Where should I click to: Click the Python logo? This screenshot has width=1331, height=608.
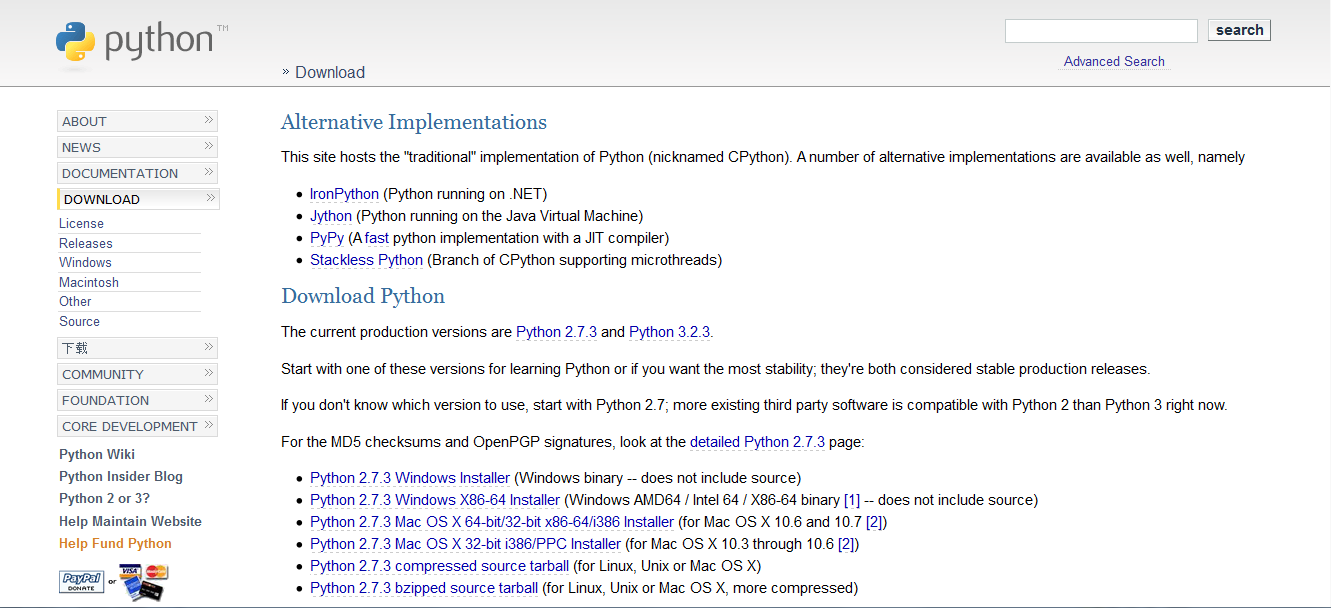point(141,41)
